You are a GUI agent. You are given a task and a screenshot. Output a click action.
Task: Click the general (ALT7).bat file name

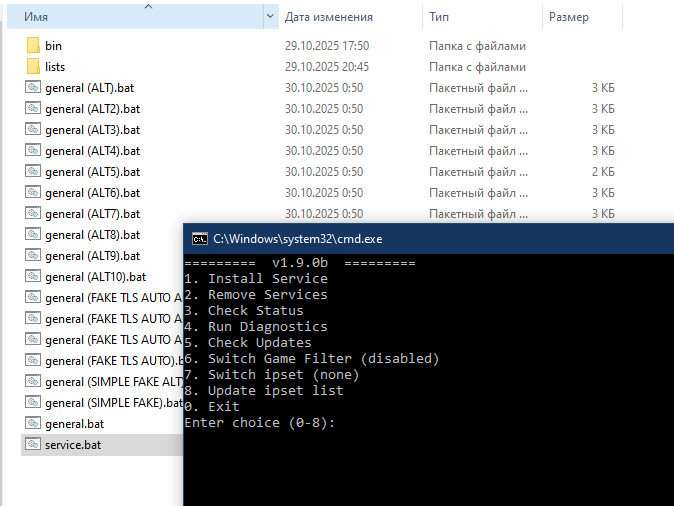[92, 214]
